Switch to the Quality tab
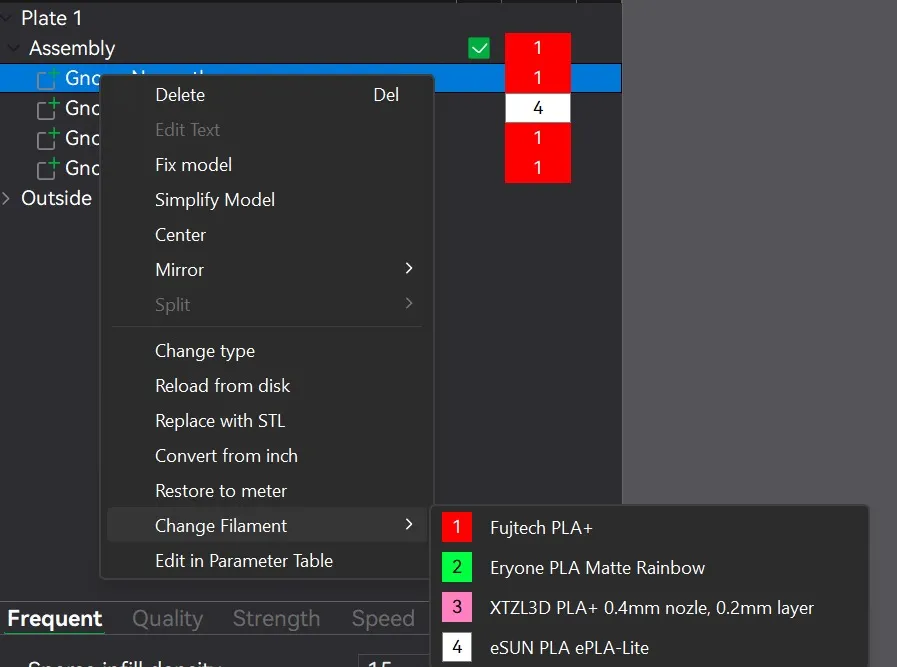 [168, 618]
